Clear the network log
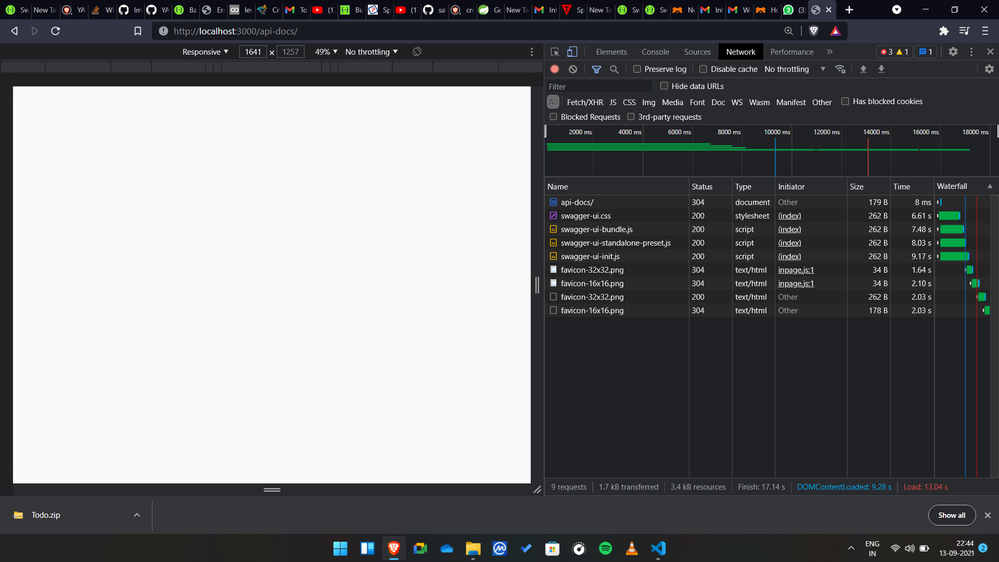The height and width of the screenshot is (562, 999). click(573, 69)
